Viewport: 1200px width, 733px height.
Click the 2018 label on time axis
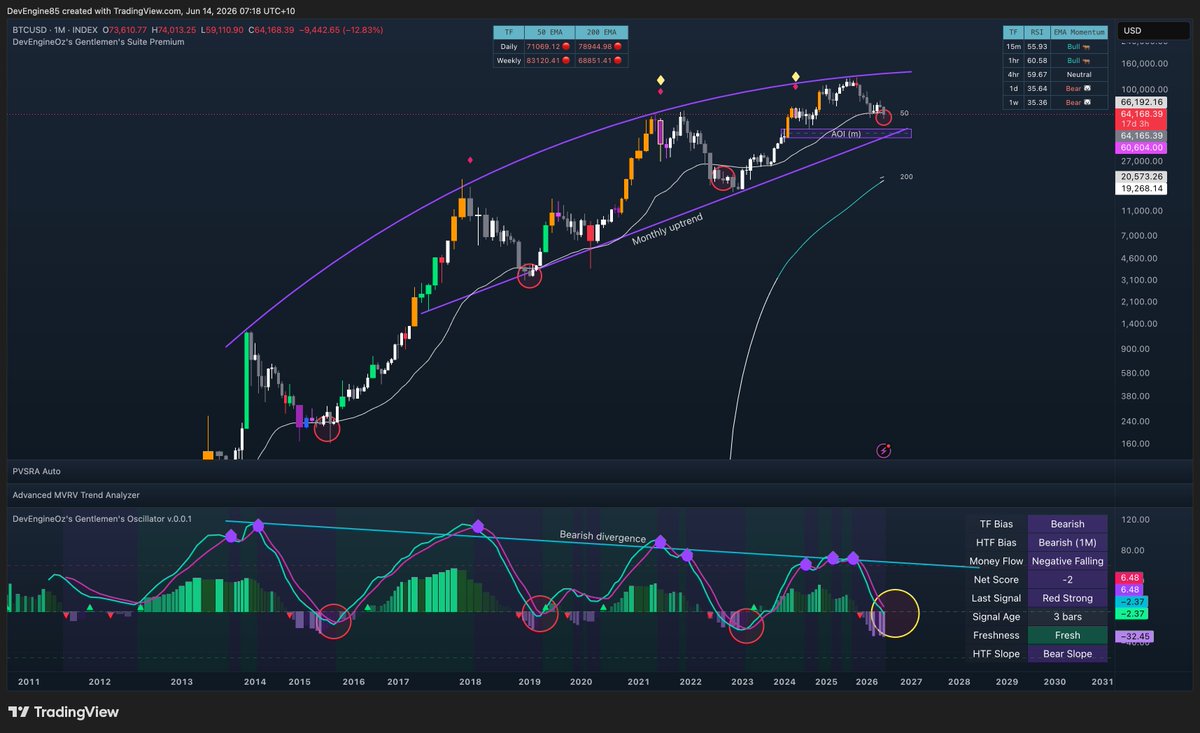(470, 681)
